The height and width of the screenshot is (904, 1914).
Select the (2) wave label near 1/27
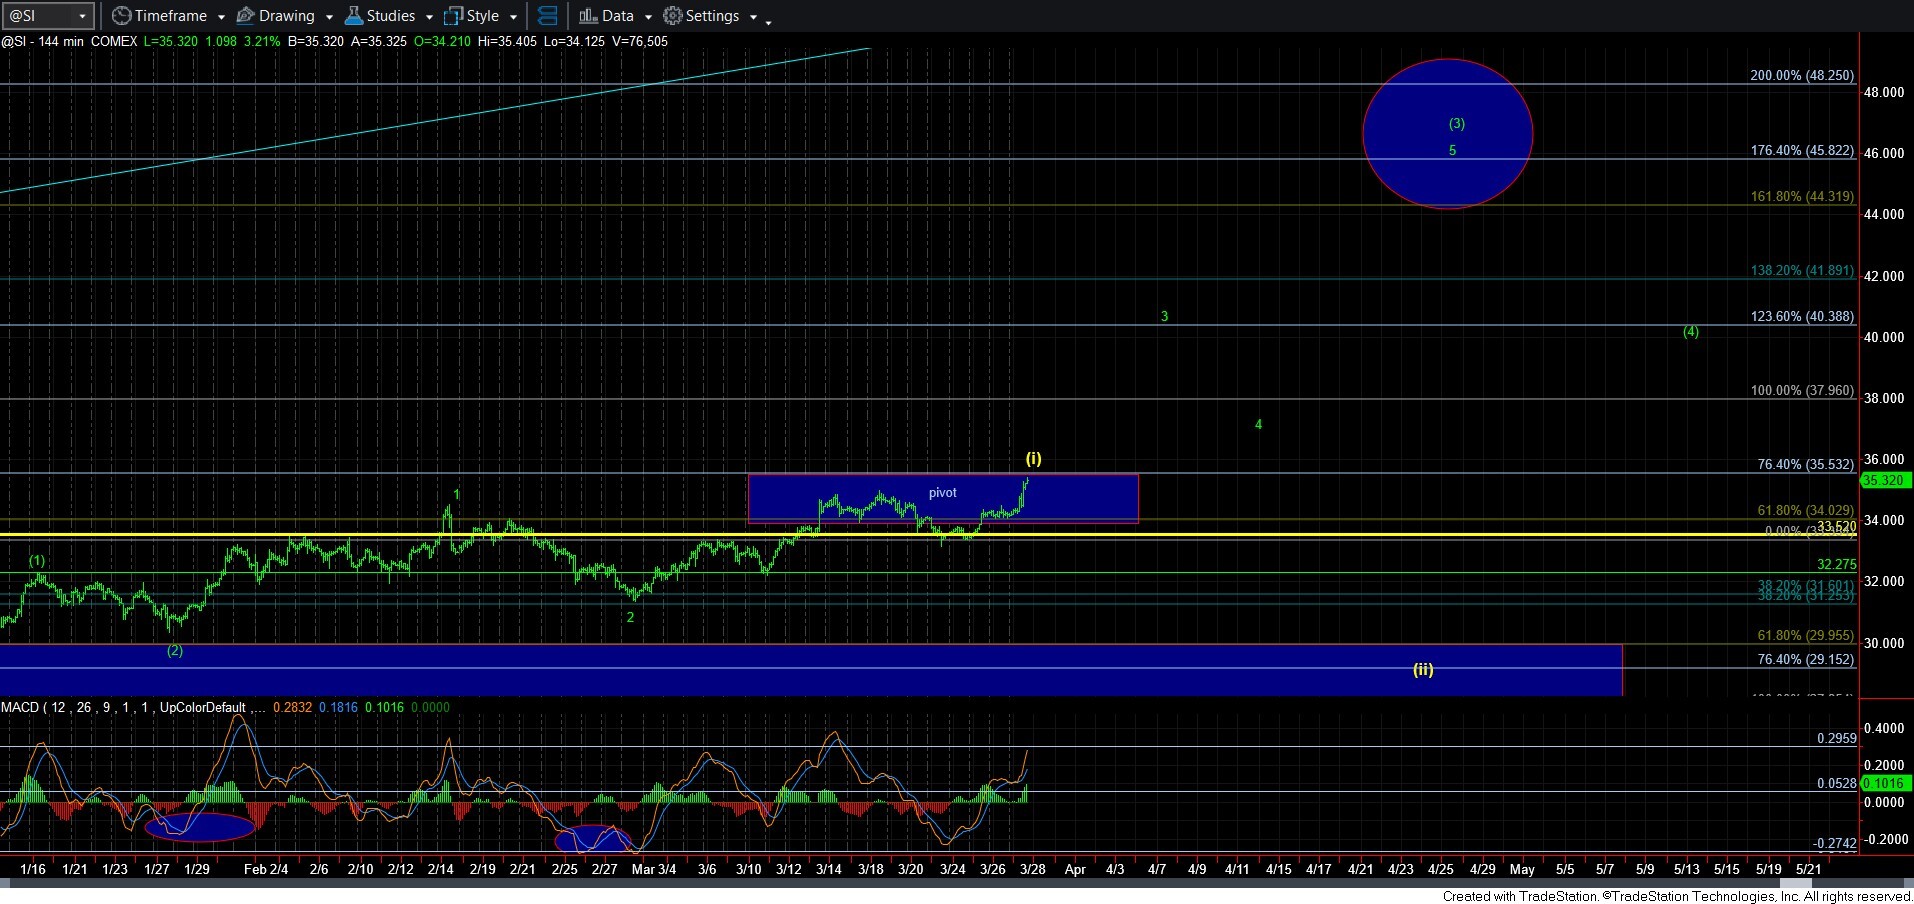[x=174, y=650]
